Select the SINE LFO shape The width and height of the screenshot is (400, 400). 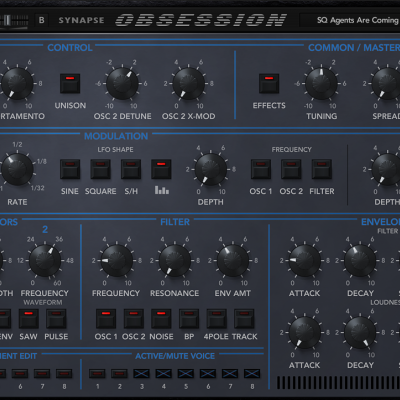[x=70, y=169]
